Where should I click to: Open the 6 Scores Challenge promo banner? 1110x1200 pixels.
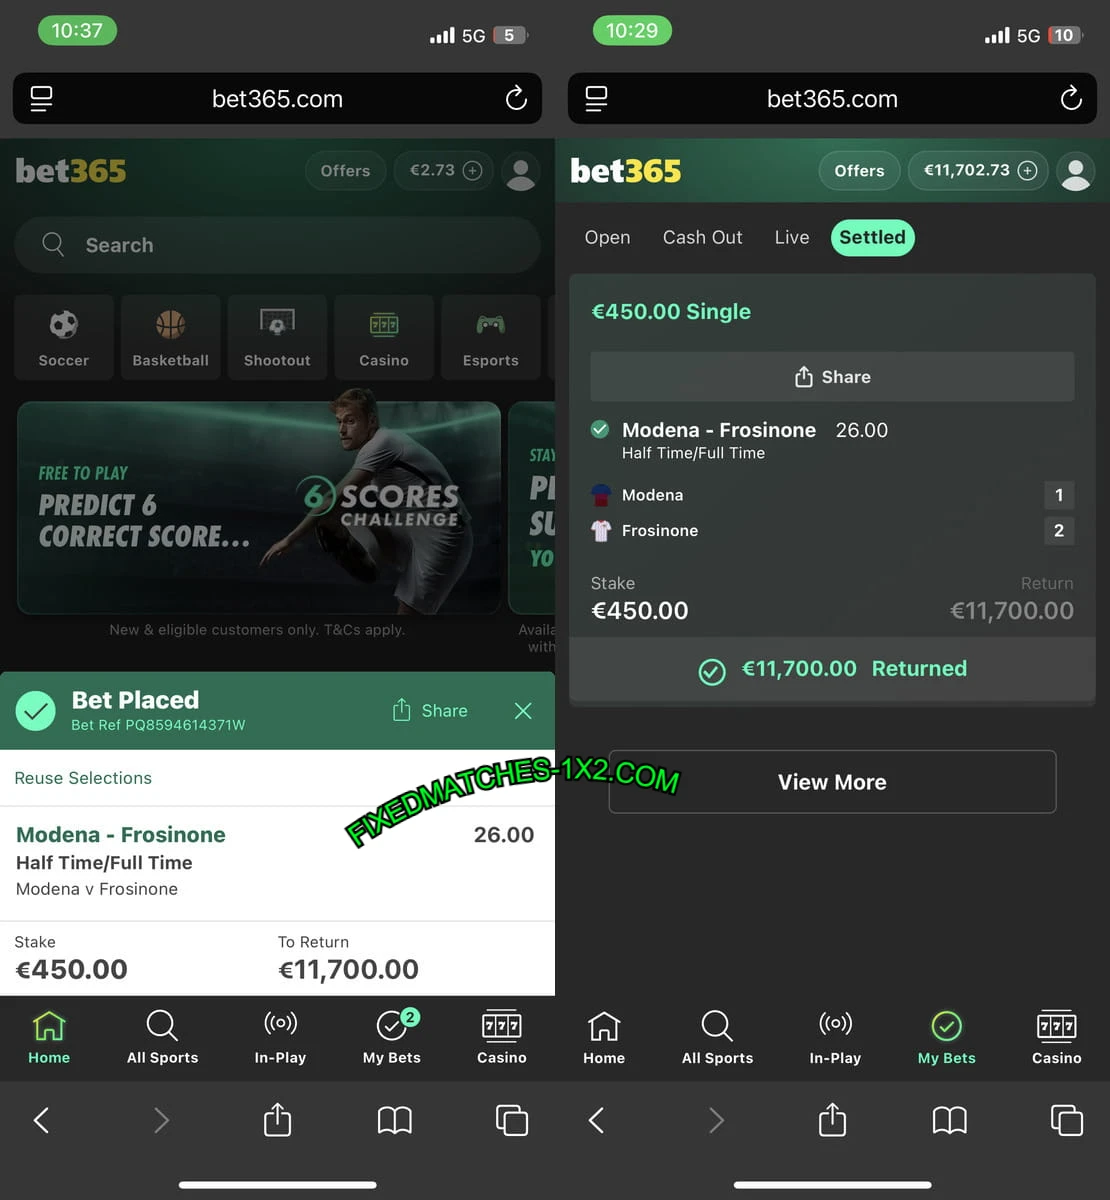point(259,507)
